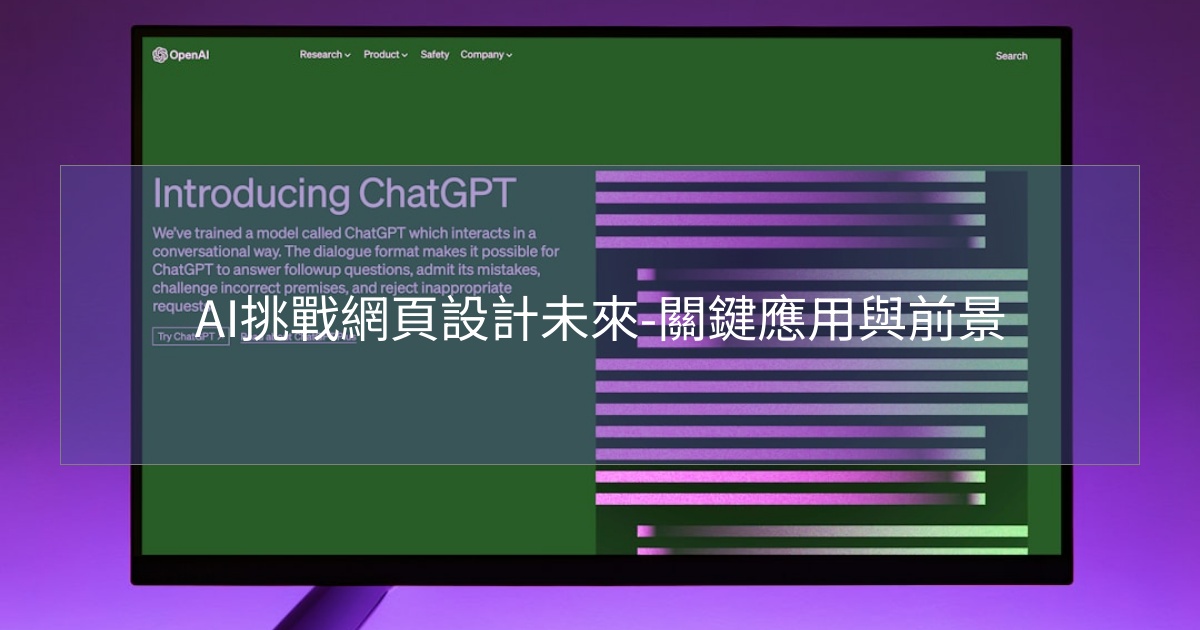The height and width of the screenshot is (630, 1200).
Task: Click the Introducing ChatGPT heading
Action: coord(335,193)
